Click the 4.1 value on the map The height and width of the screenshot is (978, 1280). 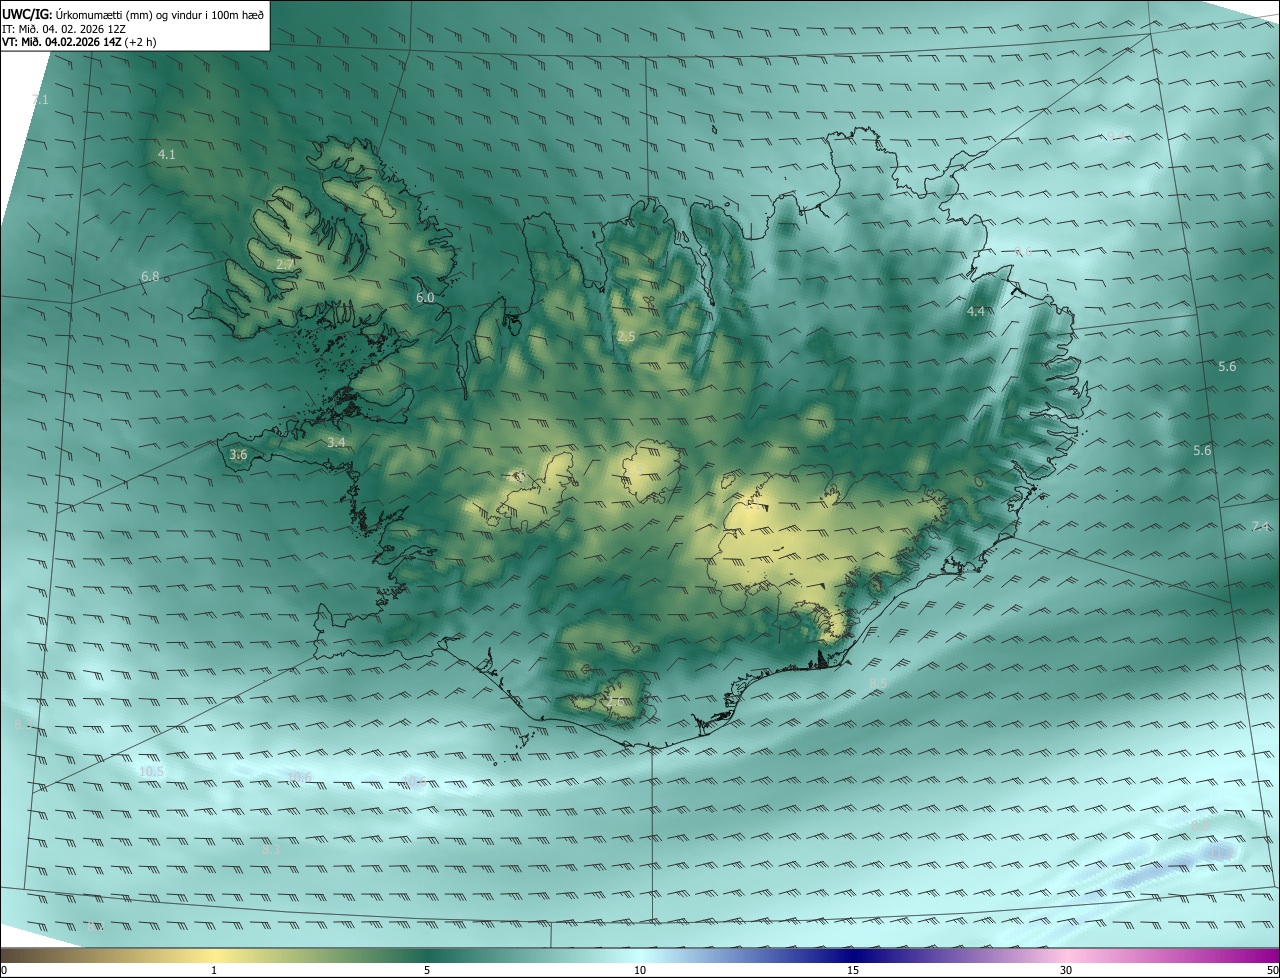(x=167, y=154)
